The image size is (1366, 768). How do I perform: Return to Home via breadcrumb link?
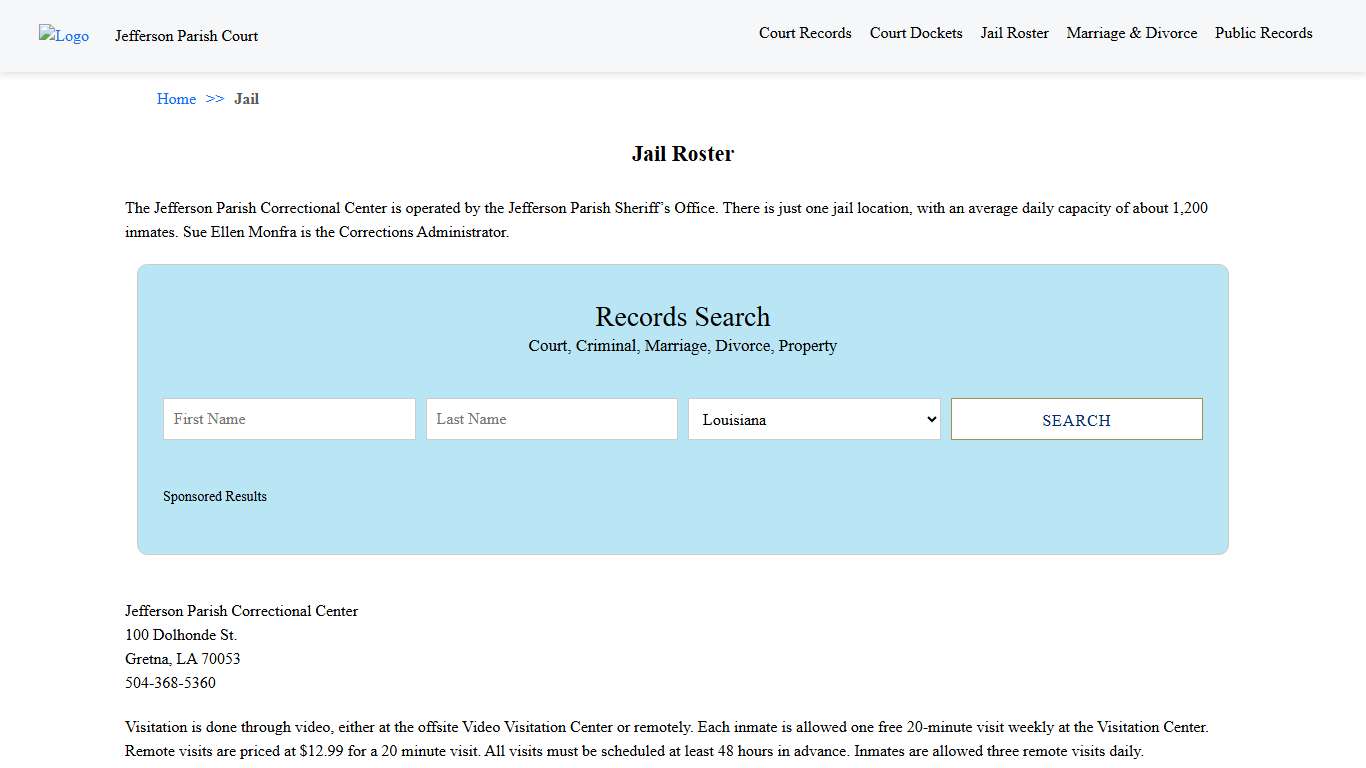pos(176,99)
